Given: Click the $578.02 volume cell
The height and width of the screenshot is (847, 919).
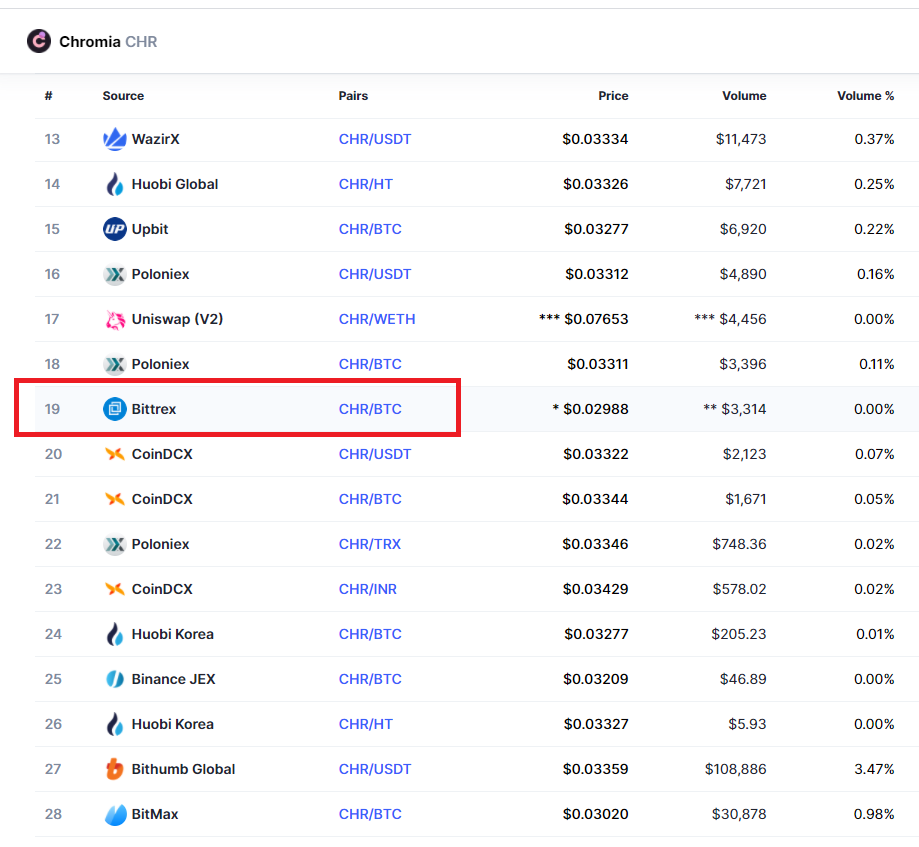Looking at the screenshot, I should point(740,589).
